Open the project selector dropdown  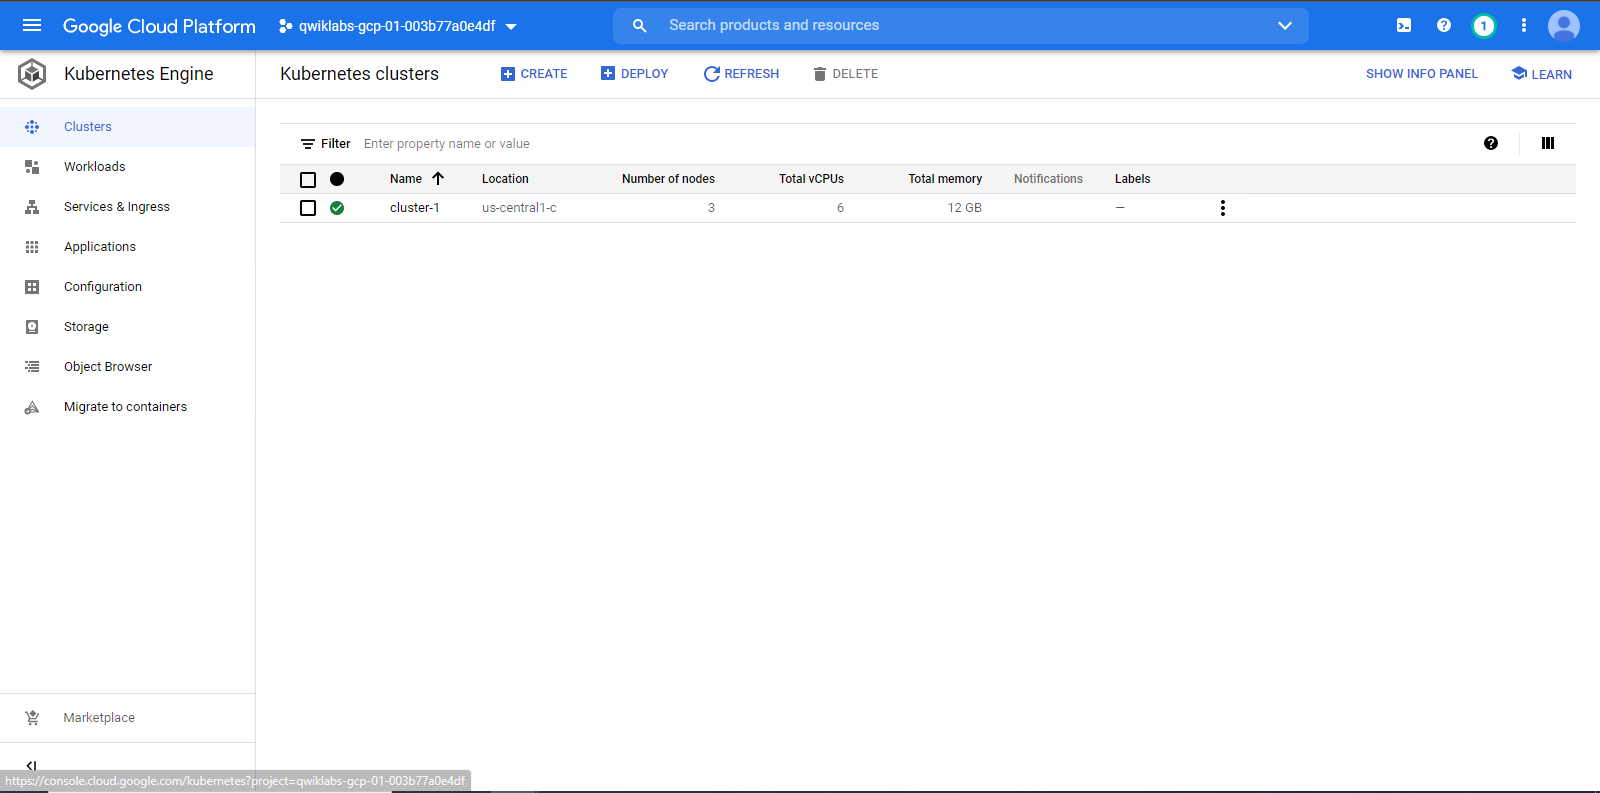[x=398, y=26]
